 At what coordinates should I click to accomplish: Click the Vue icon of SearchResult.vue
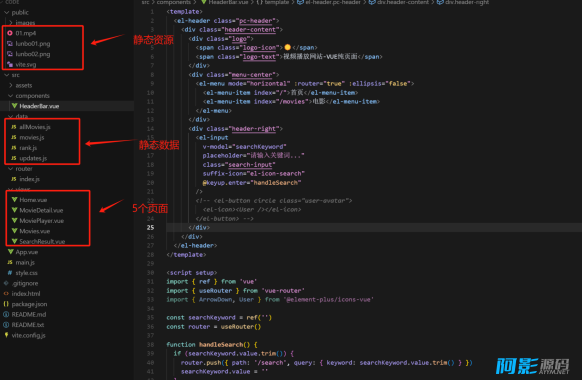pos(14,241)
